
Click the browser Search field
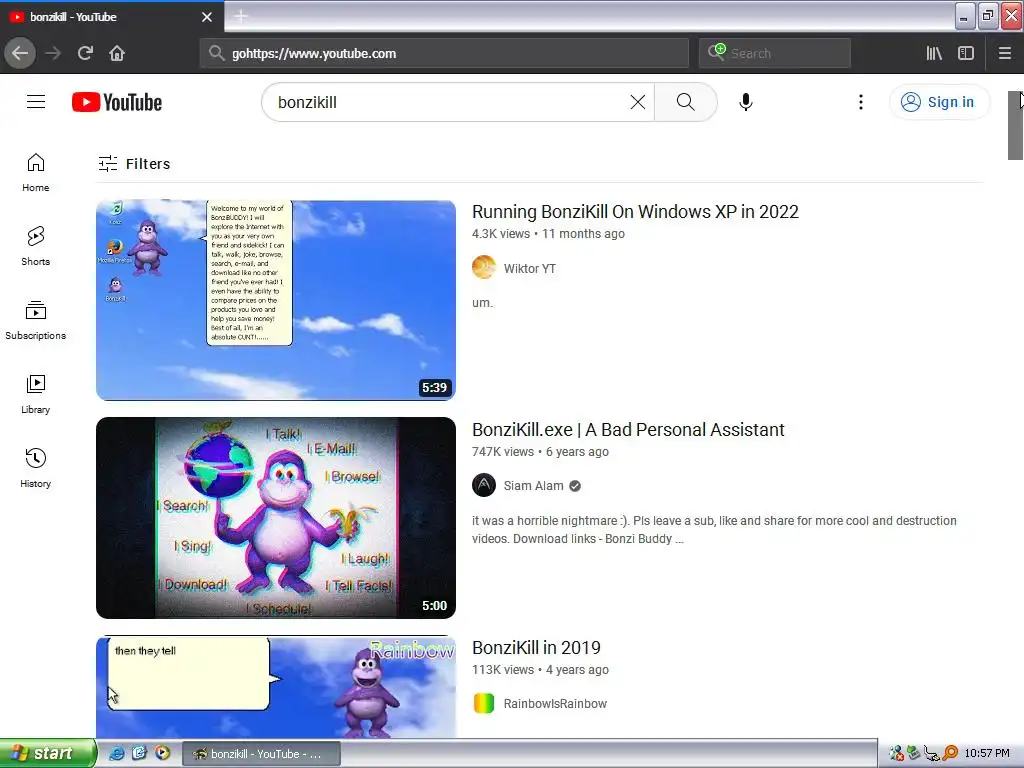coord(775,53)
